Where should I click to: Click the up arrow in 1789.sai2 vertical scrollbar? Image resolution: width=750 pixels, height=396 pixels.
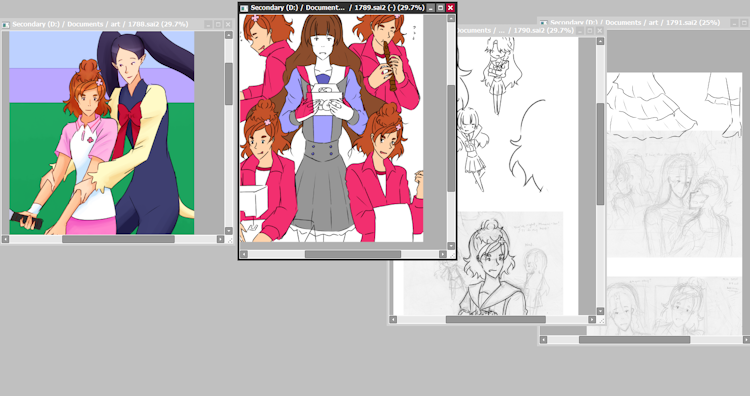click(x=451, y=18)
